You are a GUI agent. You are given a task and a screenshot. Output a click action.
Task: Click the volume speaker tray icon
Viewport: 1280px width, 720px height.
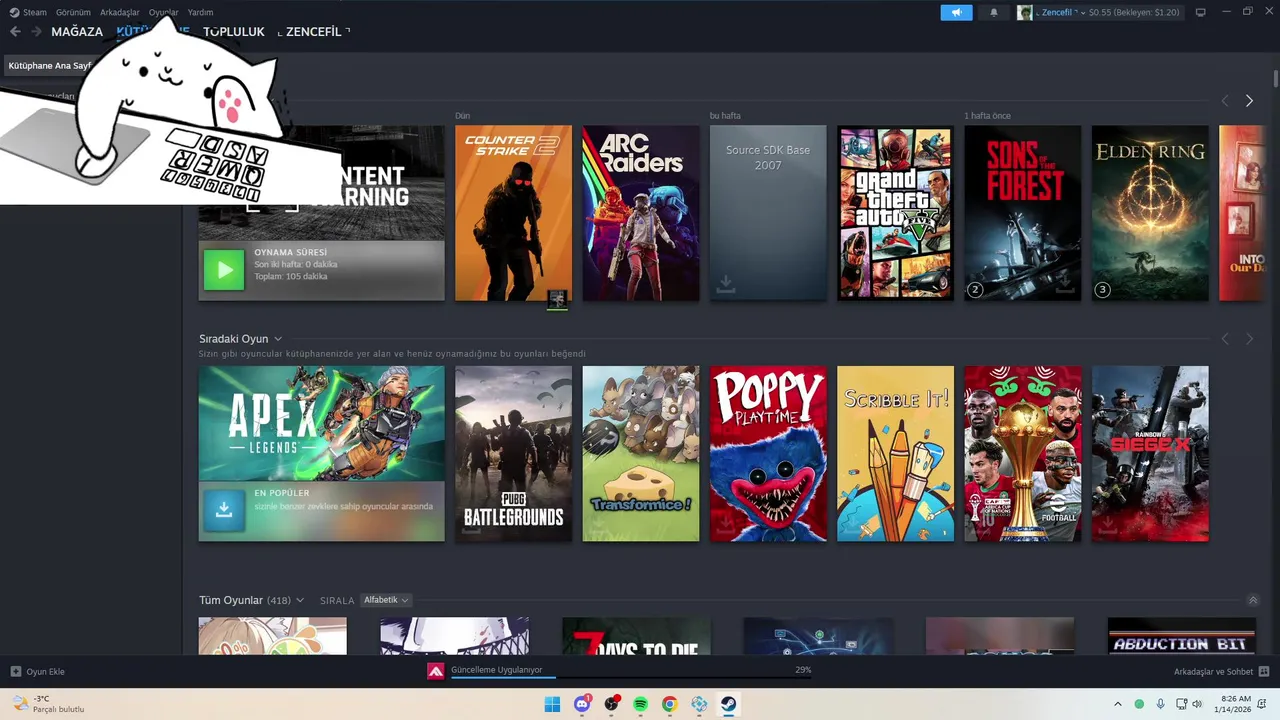click(x=1197, y=704)
